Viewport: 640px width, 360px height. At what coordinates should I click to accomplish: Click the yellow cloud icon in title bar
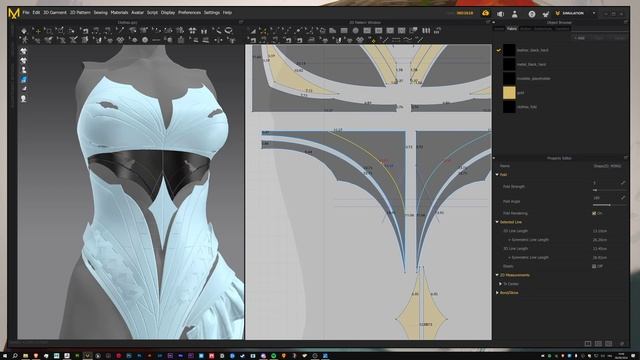[486, 13]
